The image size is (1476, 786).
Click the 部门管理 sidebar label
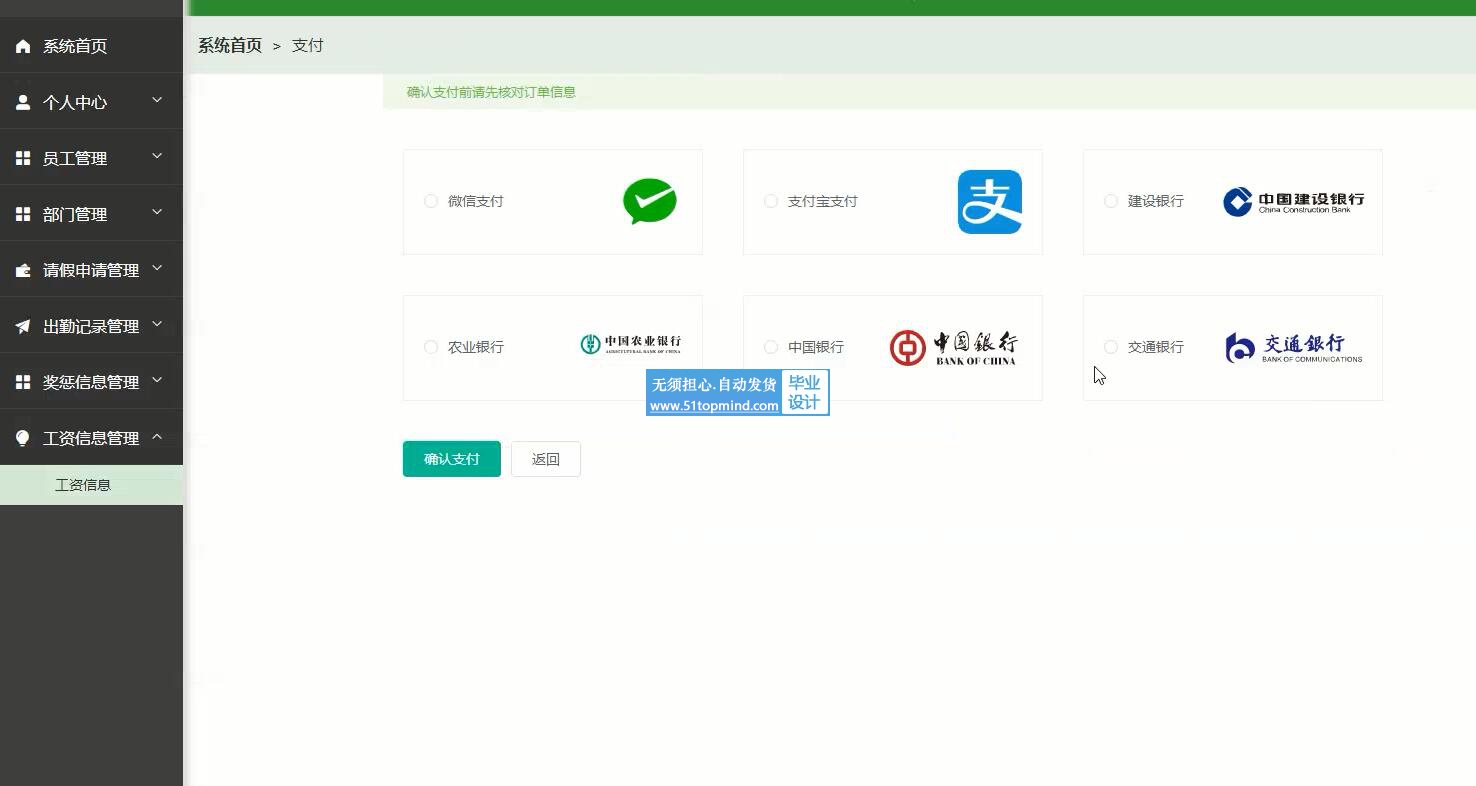(75, 214)
